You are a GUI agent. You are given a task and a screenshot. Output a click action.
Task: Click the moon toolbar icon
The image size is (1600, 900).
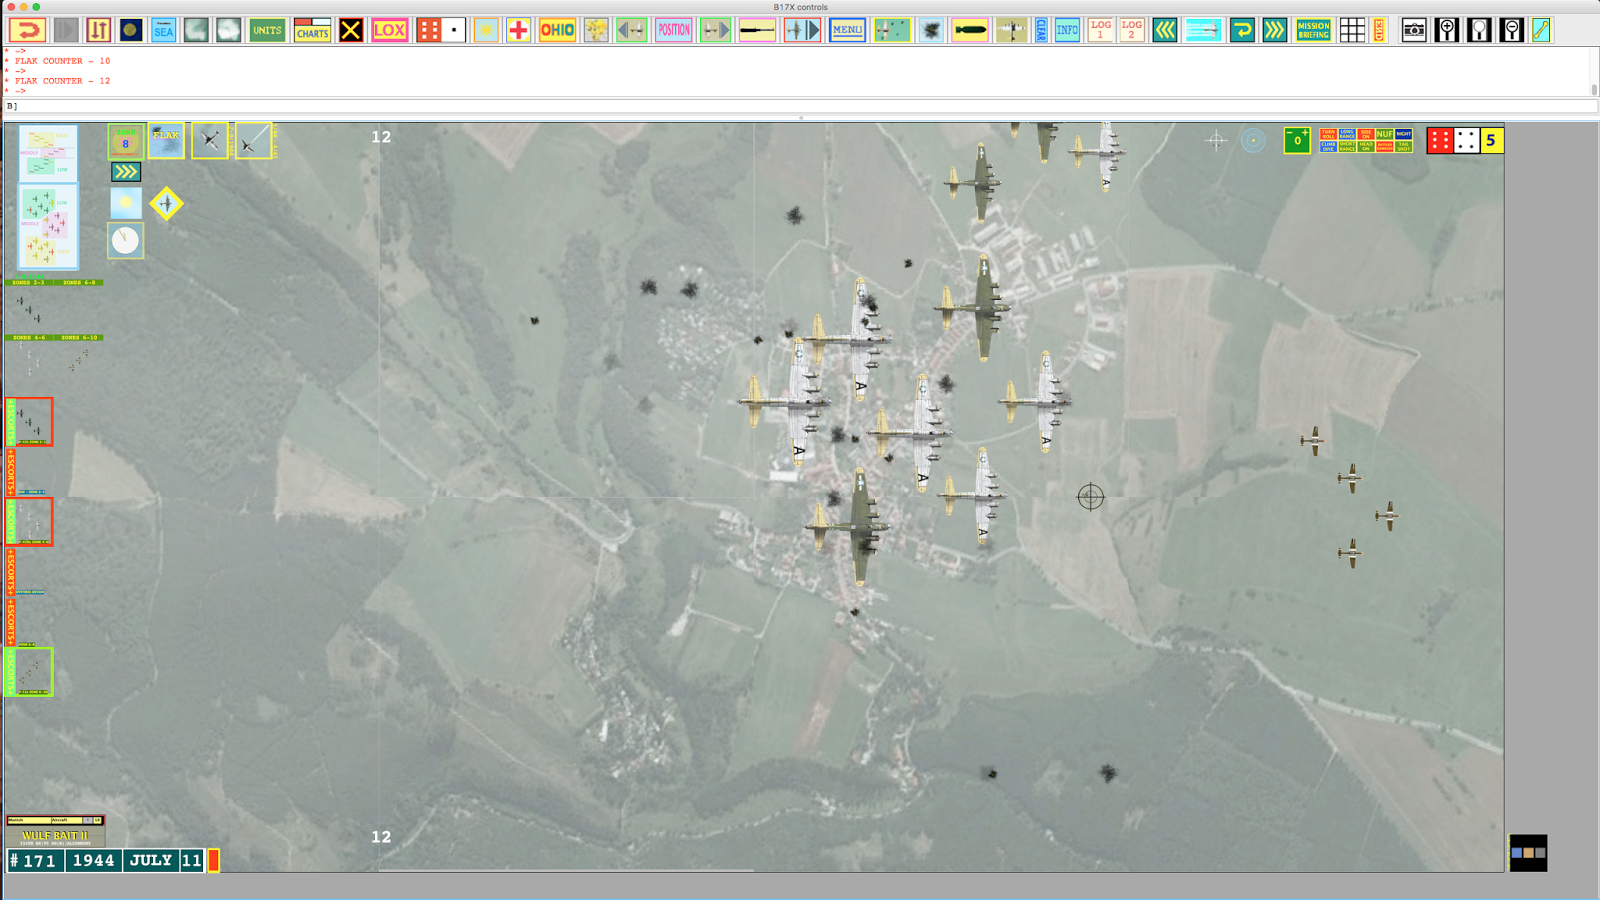coord(131,30)
